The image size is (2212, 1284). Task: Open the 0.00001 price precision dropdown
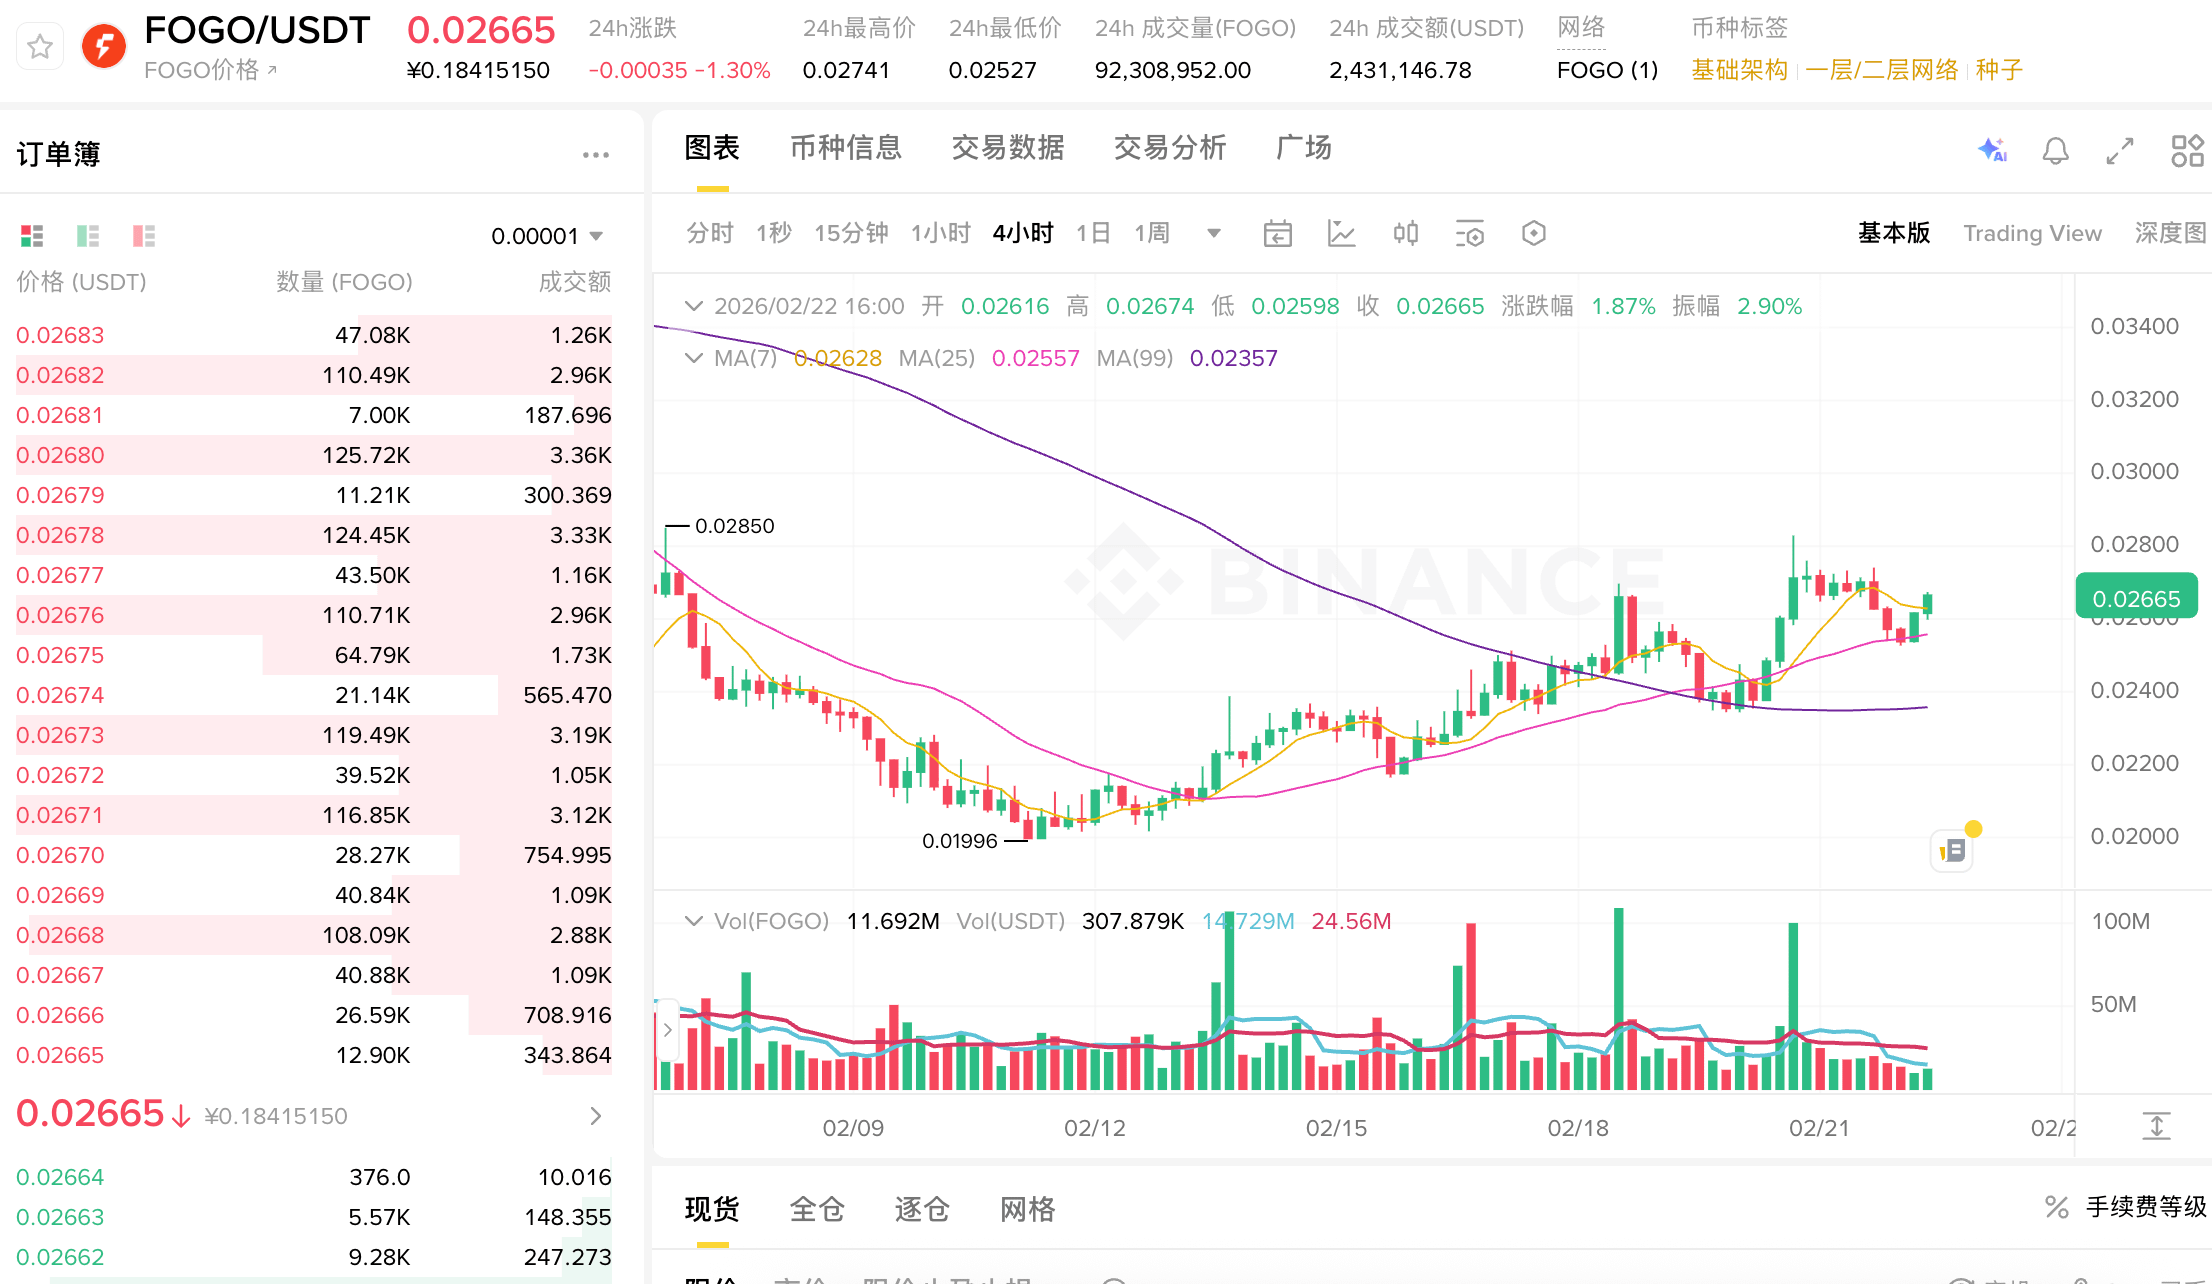(547, 236)
